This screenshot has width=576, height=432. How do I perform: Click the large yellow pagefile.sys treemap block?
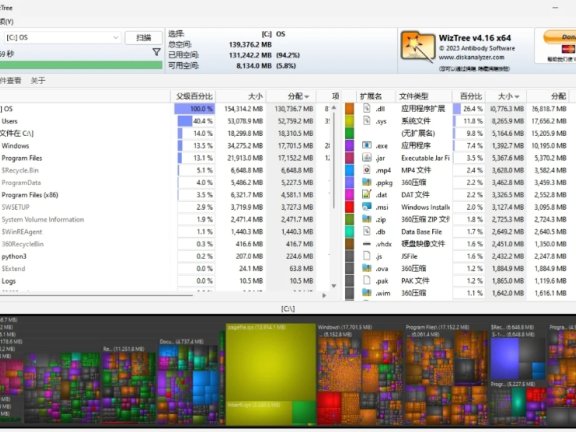click(271, 362)
